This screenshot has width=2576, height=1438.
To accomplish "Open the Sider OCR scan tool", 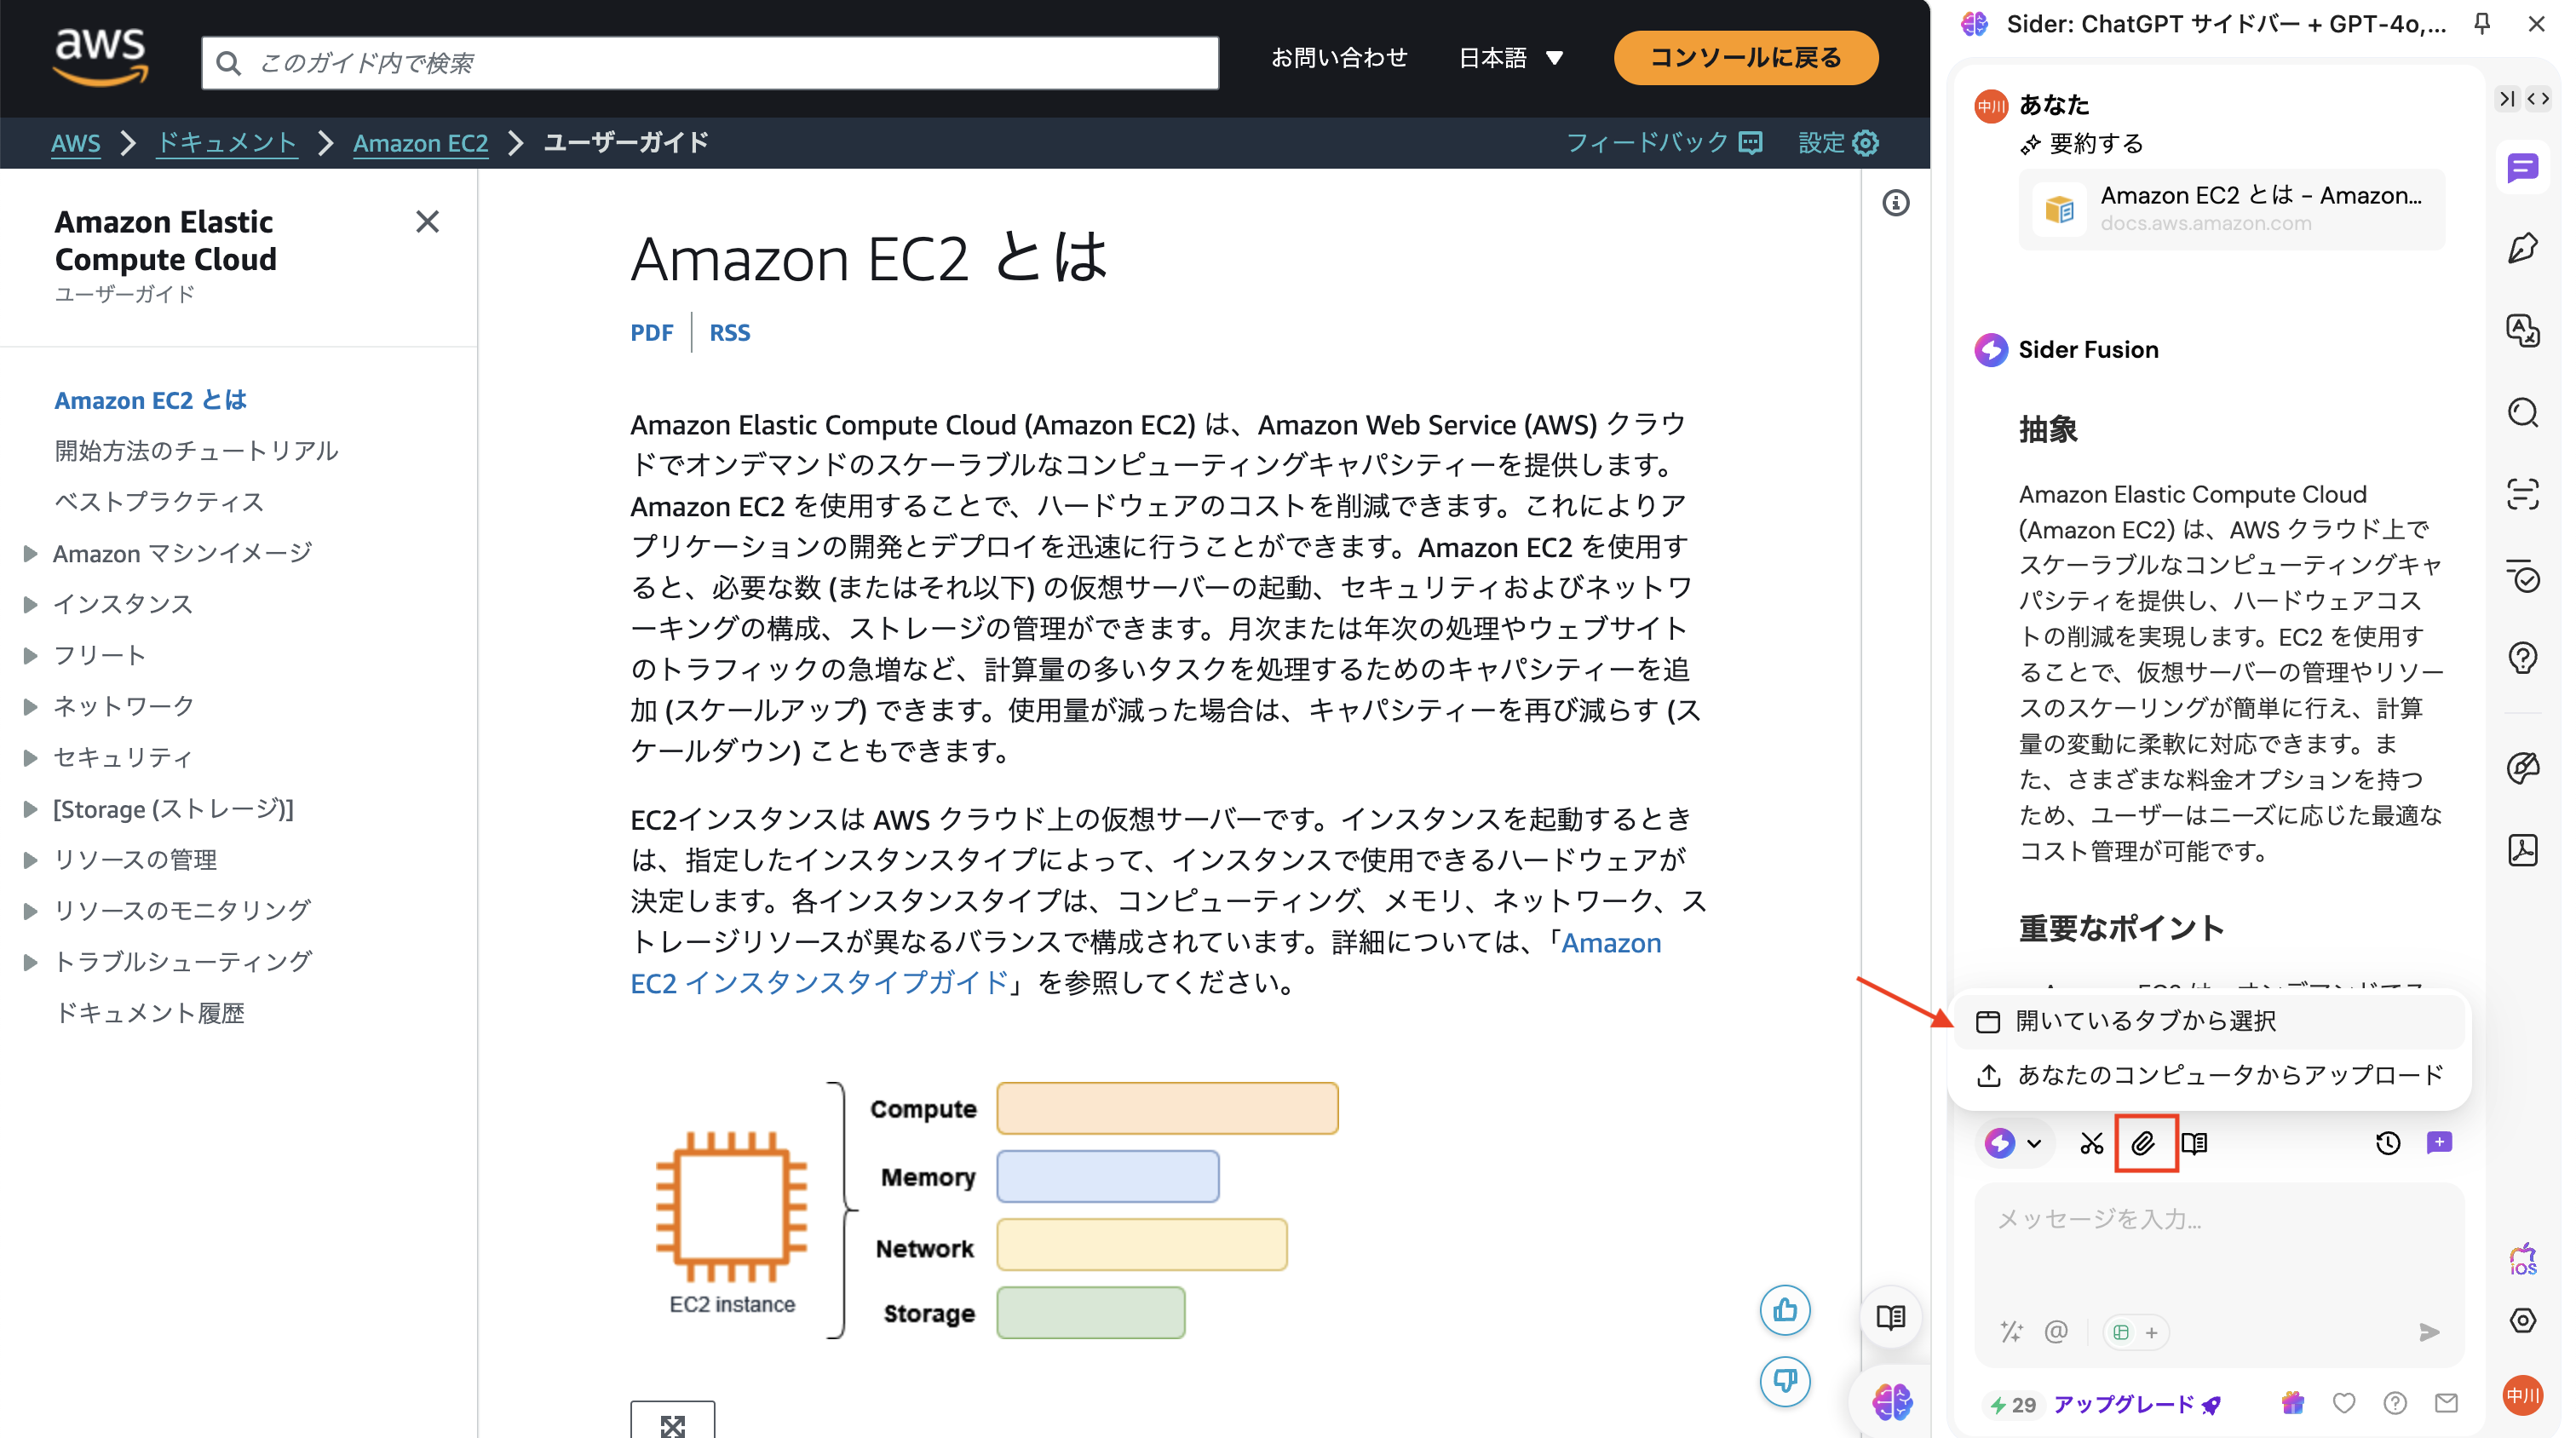I will click(2522, 494).
